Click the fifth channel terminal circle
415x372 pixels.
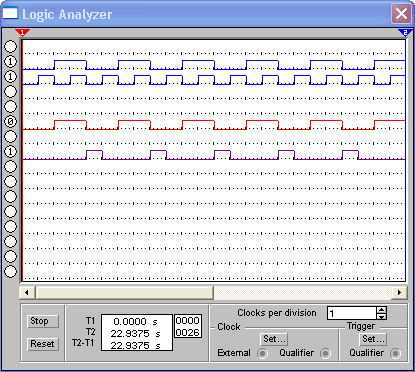(10, 106)
